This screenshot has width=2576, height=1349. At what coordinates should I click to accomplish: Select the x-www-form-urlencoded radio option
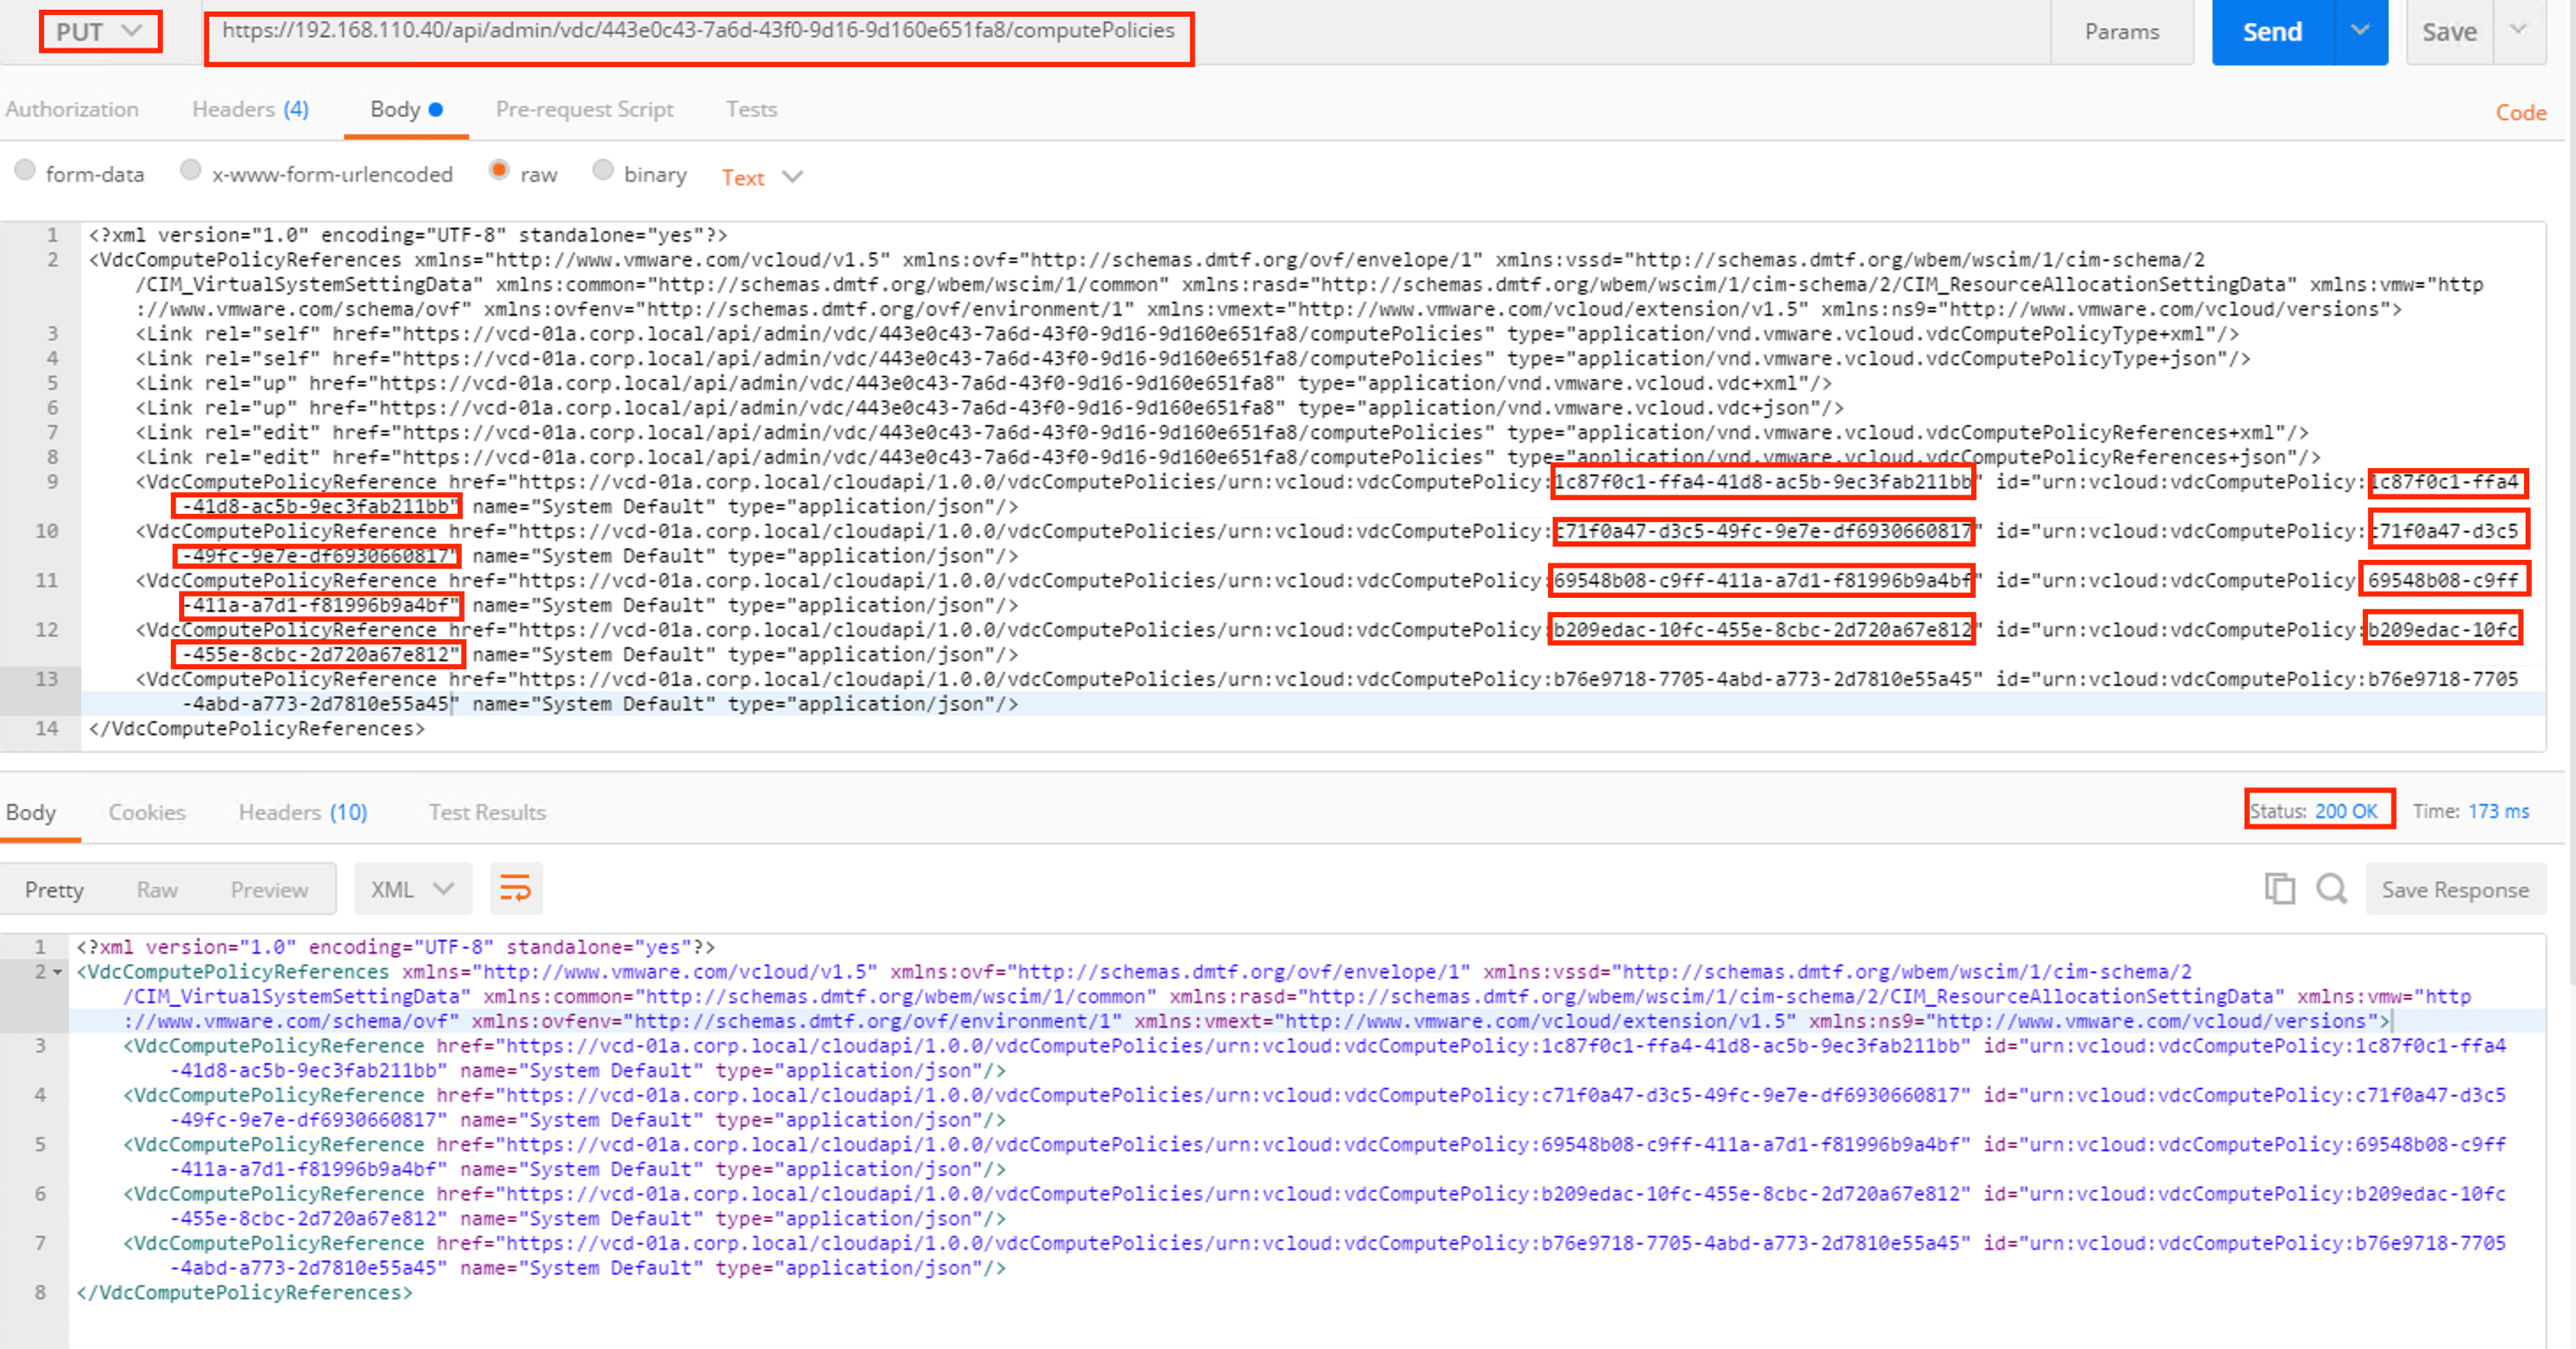coord(190,171)
